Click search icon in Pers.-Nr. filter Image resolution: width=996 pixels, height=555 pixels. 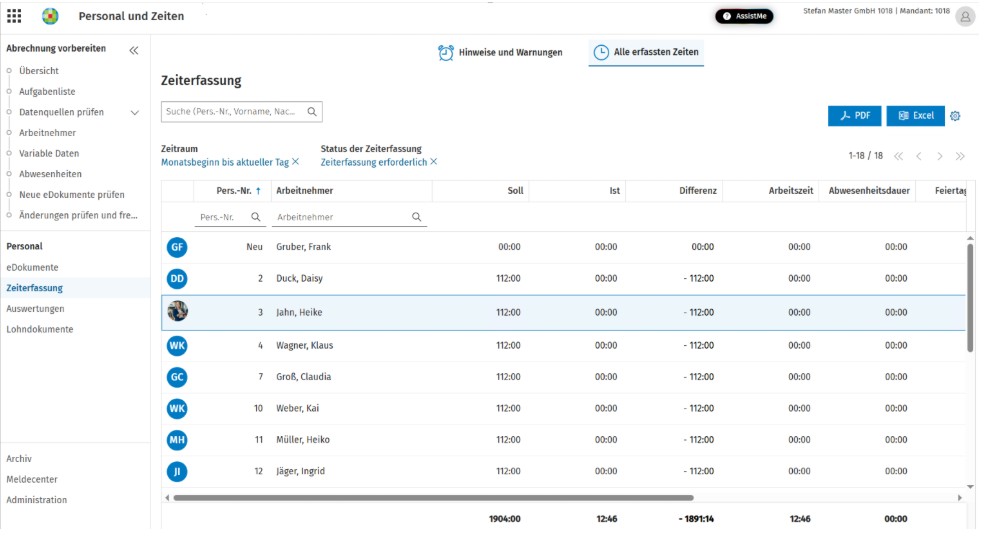[255, 217]
